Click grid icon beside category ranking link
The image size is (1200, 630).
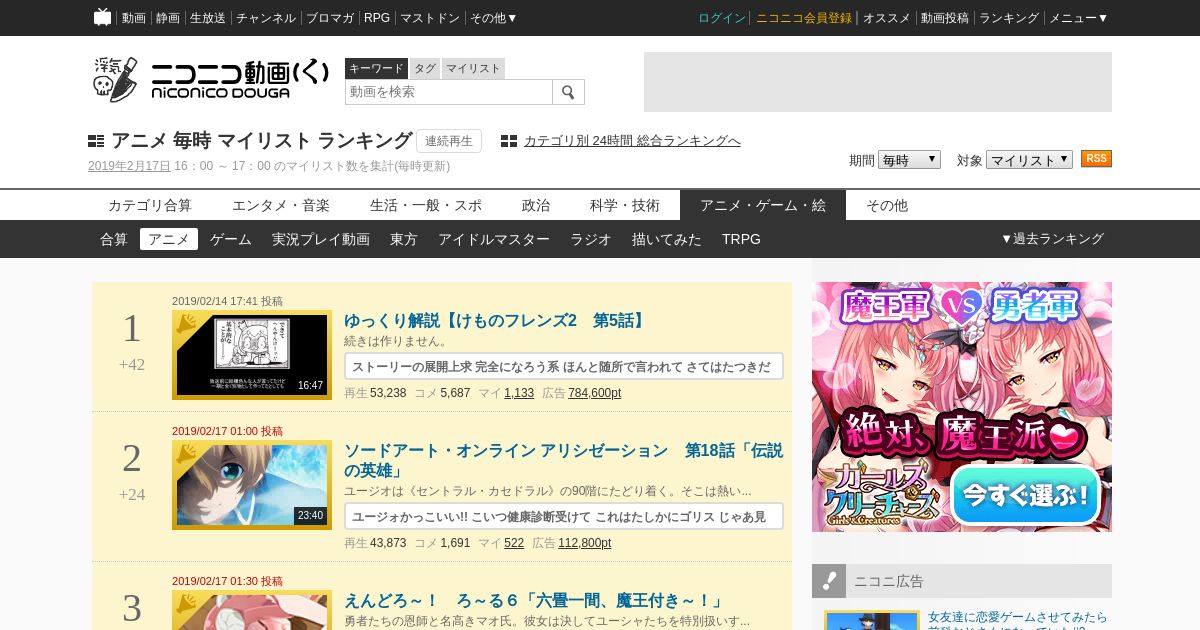click(x=509, y=141)
